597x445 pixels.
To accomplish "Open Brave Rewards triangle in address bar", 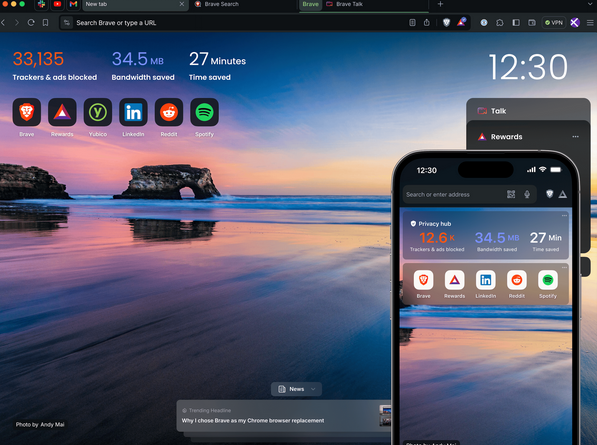I will click(461, 22).
